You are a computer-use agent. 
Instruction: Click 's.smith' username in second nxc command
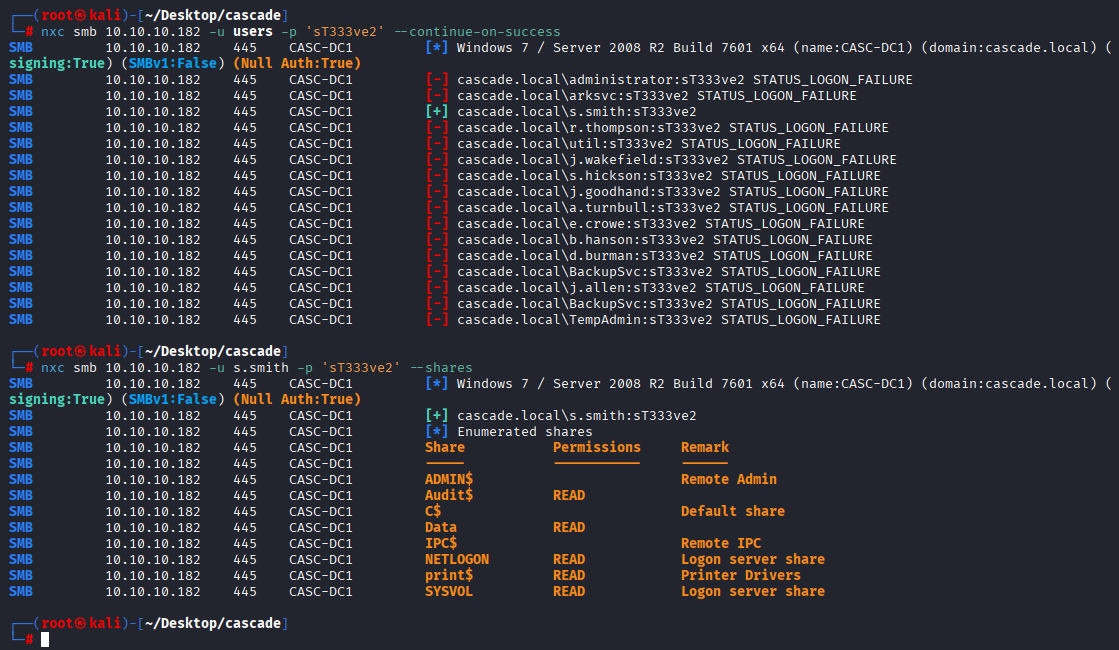pyautogui.click(x=260, y=367)
